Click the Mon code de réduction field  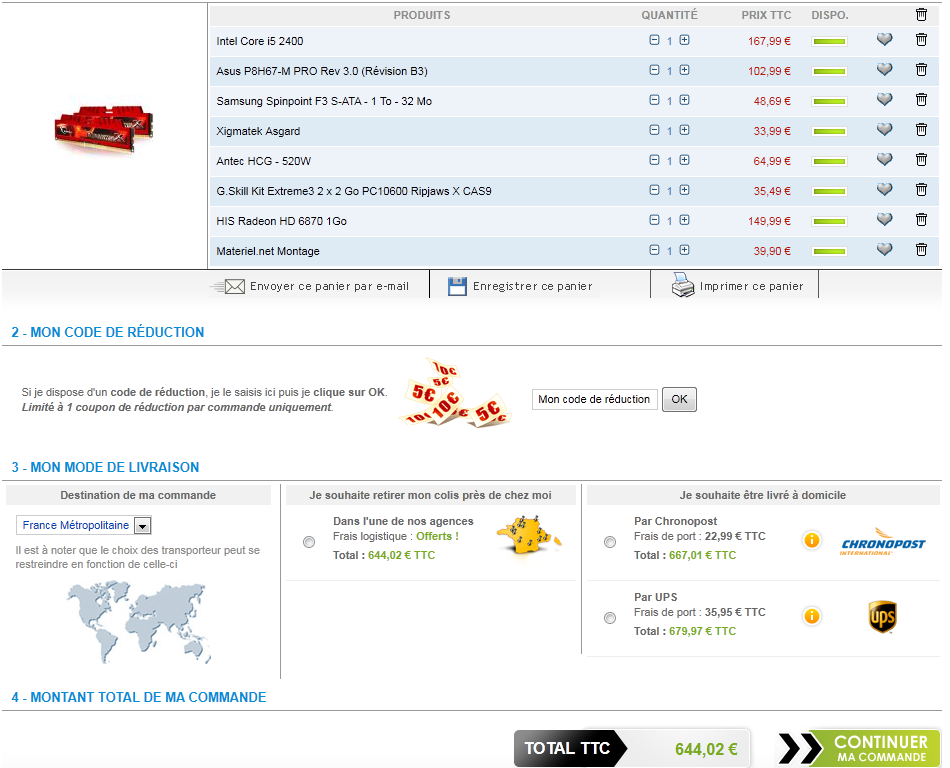coord(594,400)
